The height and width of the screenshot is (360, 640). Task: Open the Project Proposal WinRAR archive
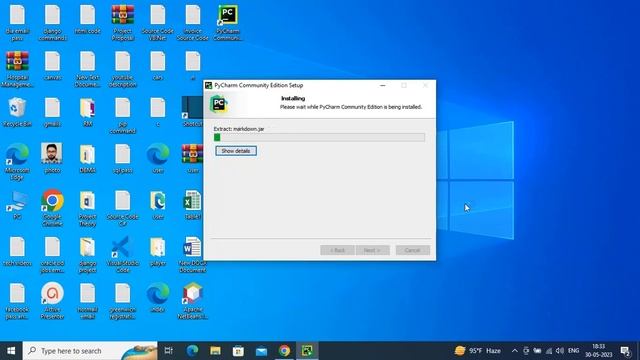(x=122, y=22)
